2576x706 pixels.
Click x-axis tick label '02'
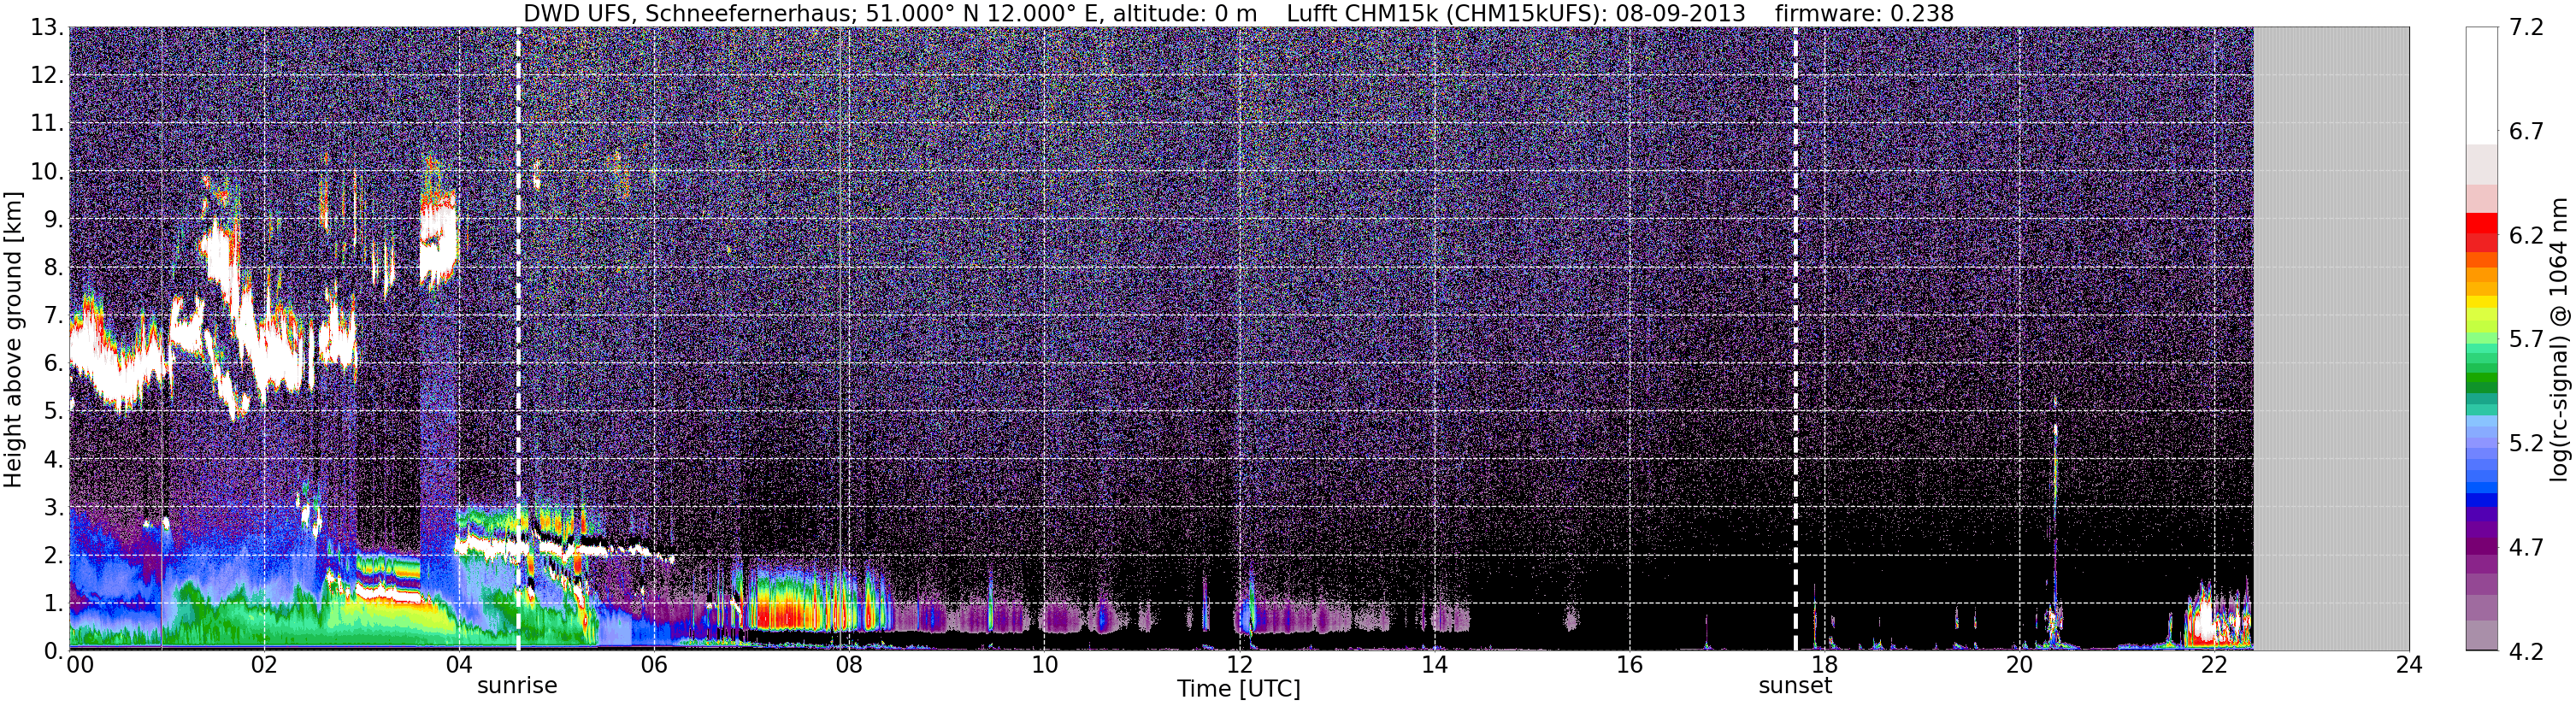pyautogui.click(x=264, y=665)
